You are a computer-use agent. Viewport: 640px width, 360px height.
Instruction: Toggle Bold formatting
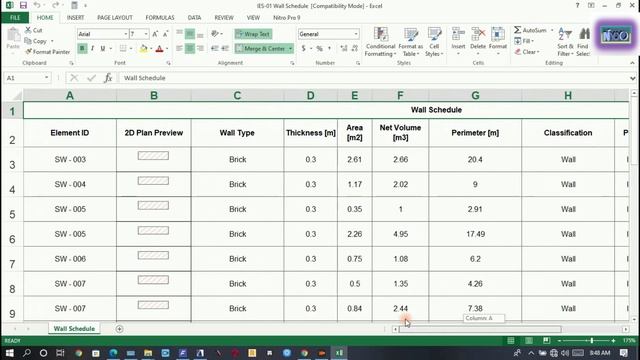[x=82, y=49]
